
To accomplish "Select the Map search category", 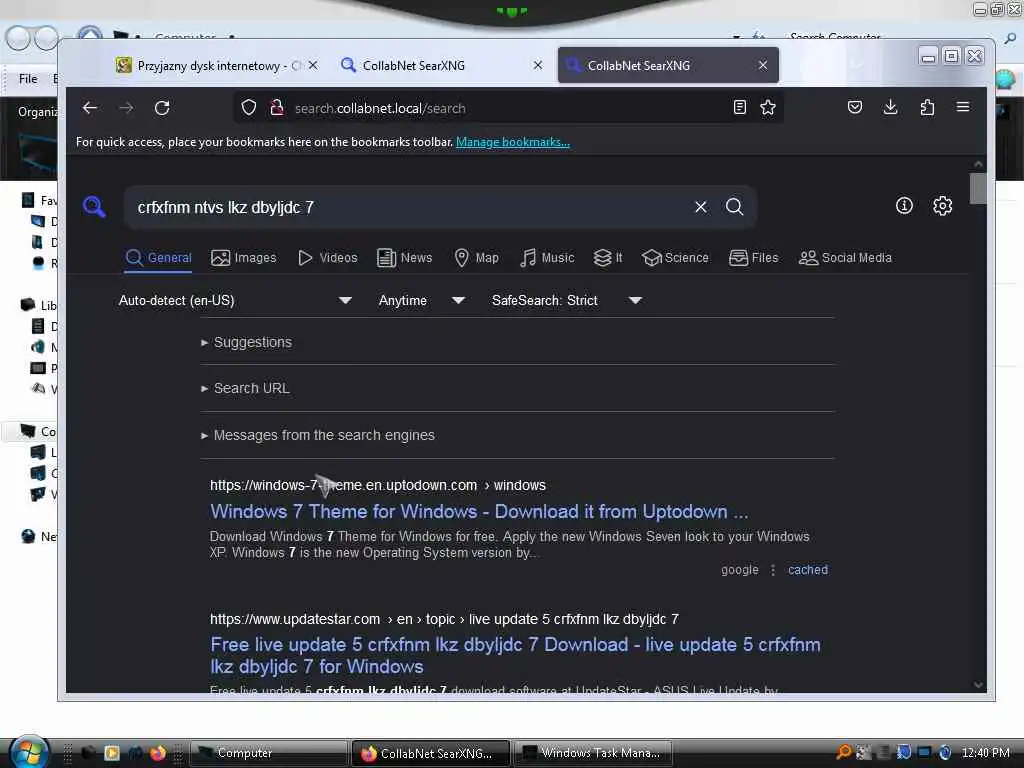I will 476,258.
